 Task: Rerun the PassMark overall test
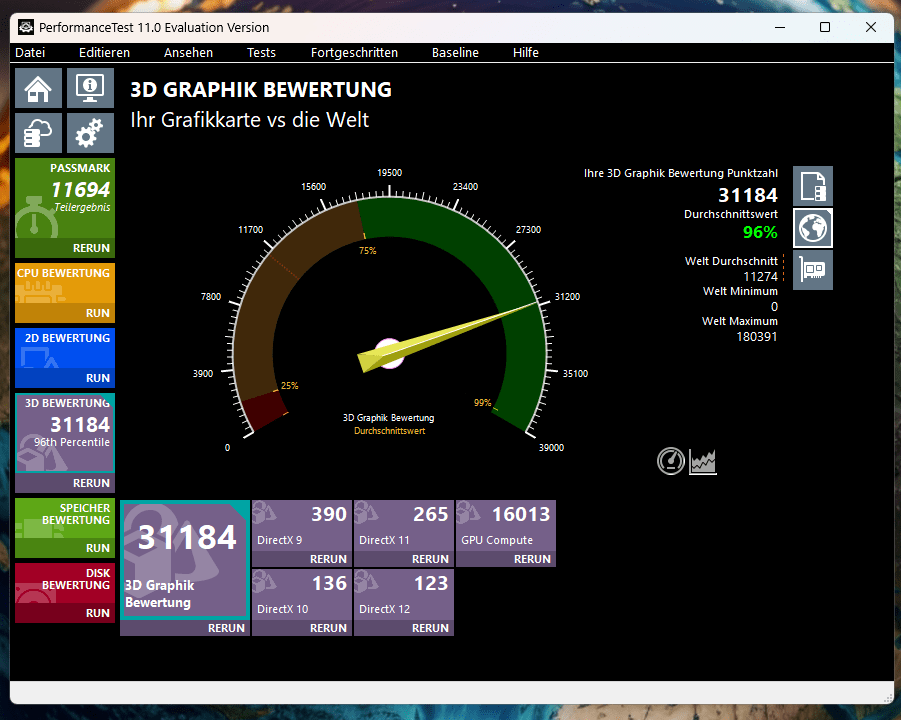[x=91, y=248]
